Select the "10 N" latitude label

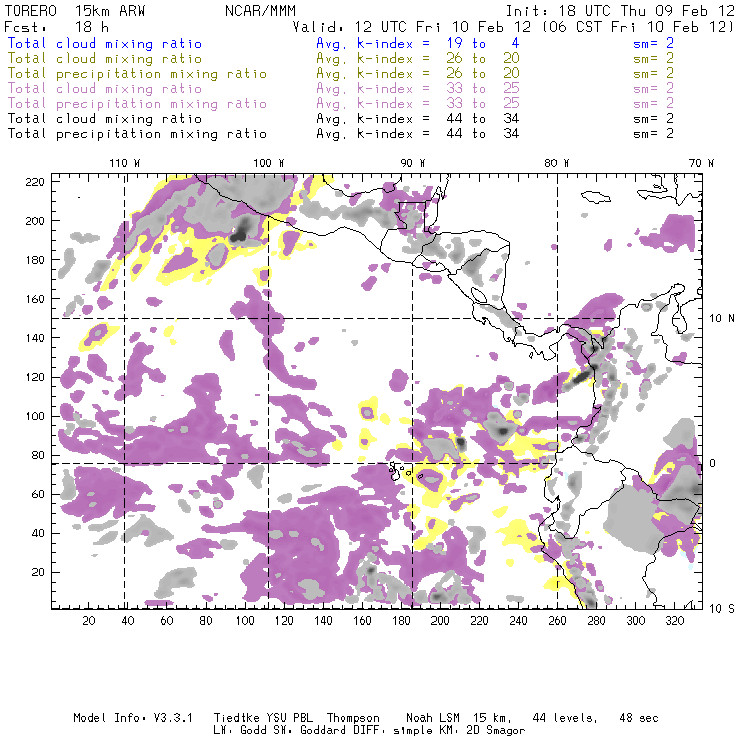[x=722, y=319]
